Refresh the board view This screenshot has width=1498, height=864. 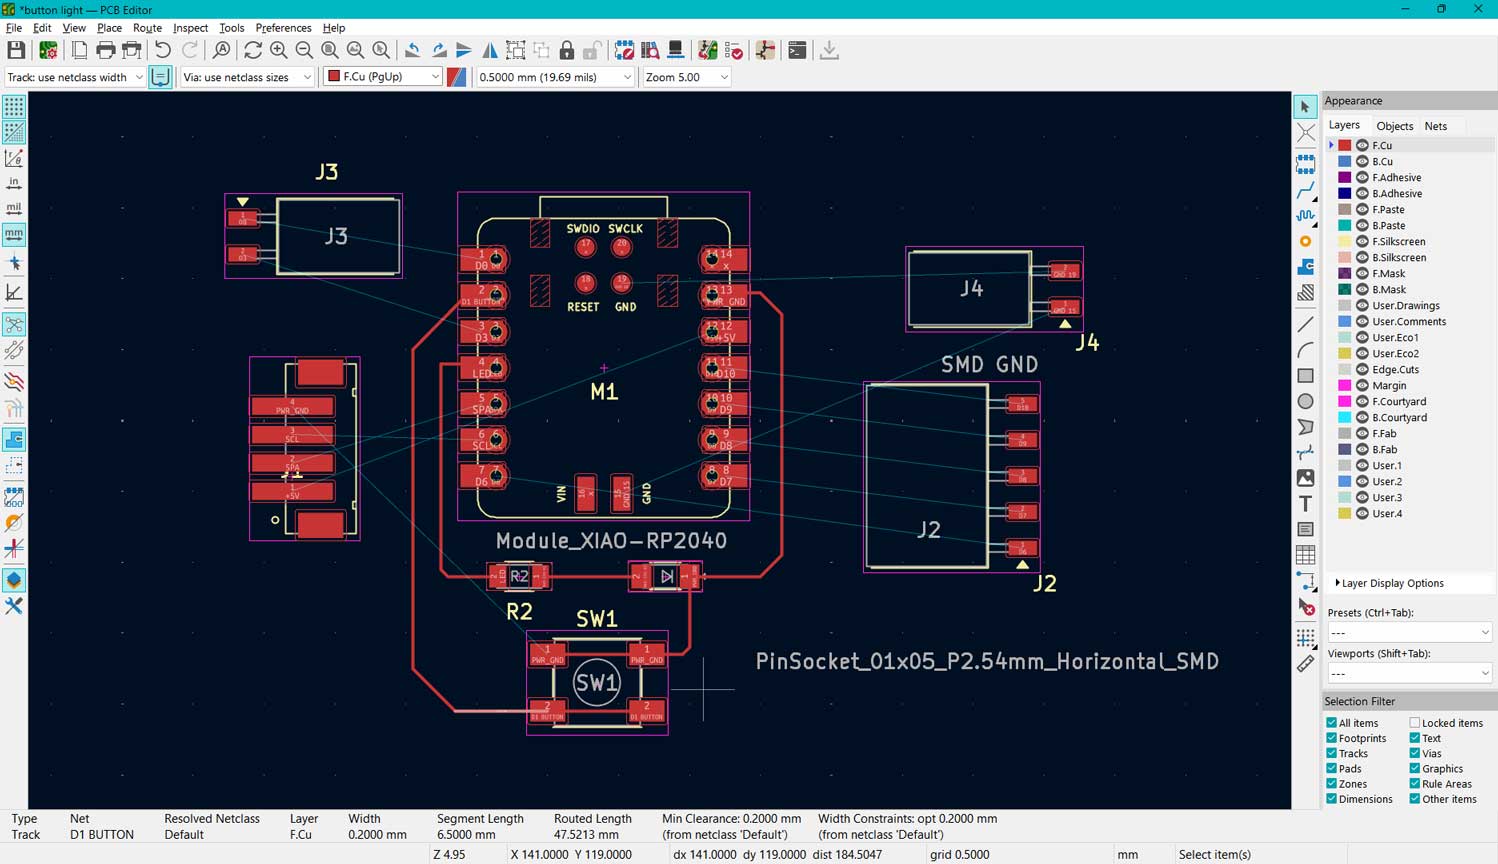(x=253, y=50)
